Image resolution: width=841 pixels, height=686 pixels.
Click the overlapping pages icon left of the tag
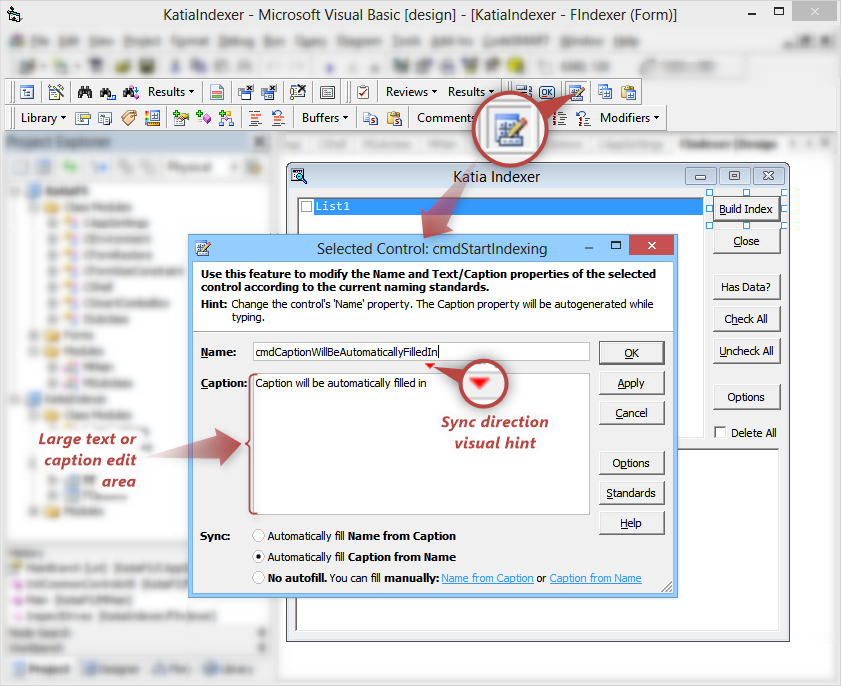pos(105,118)
